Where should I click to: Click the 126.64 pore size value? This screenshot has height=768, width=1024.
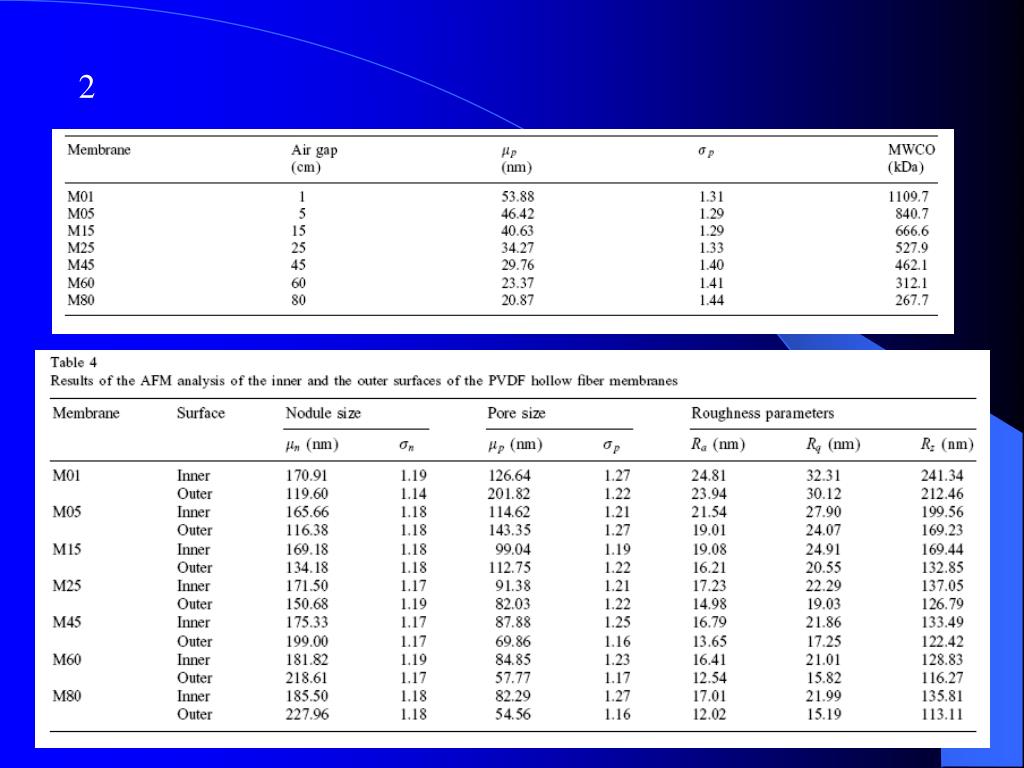[x=509, y=476]
